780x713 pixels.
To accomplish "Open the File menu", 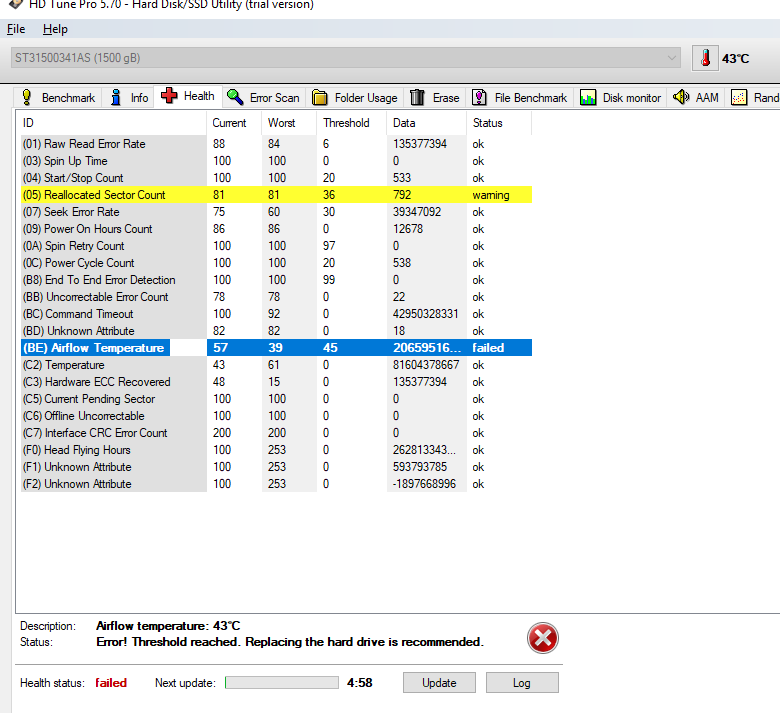I will click(16, 29).
